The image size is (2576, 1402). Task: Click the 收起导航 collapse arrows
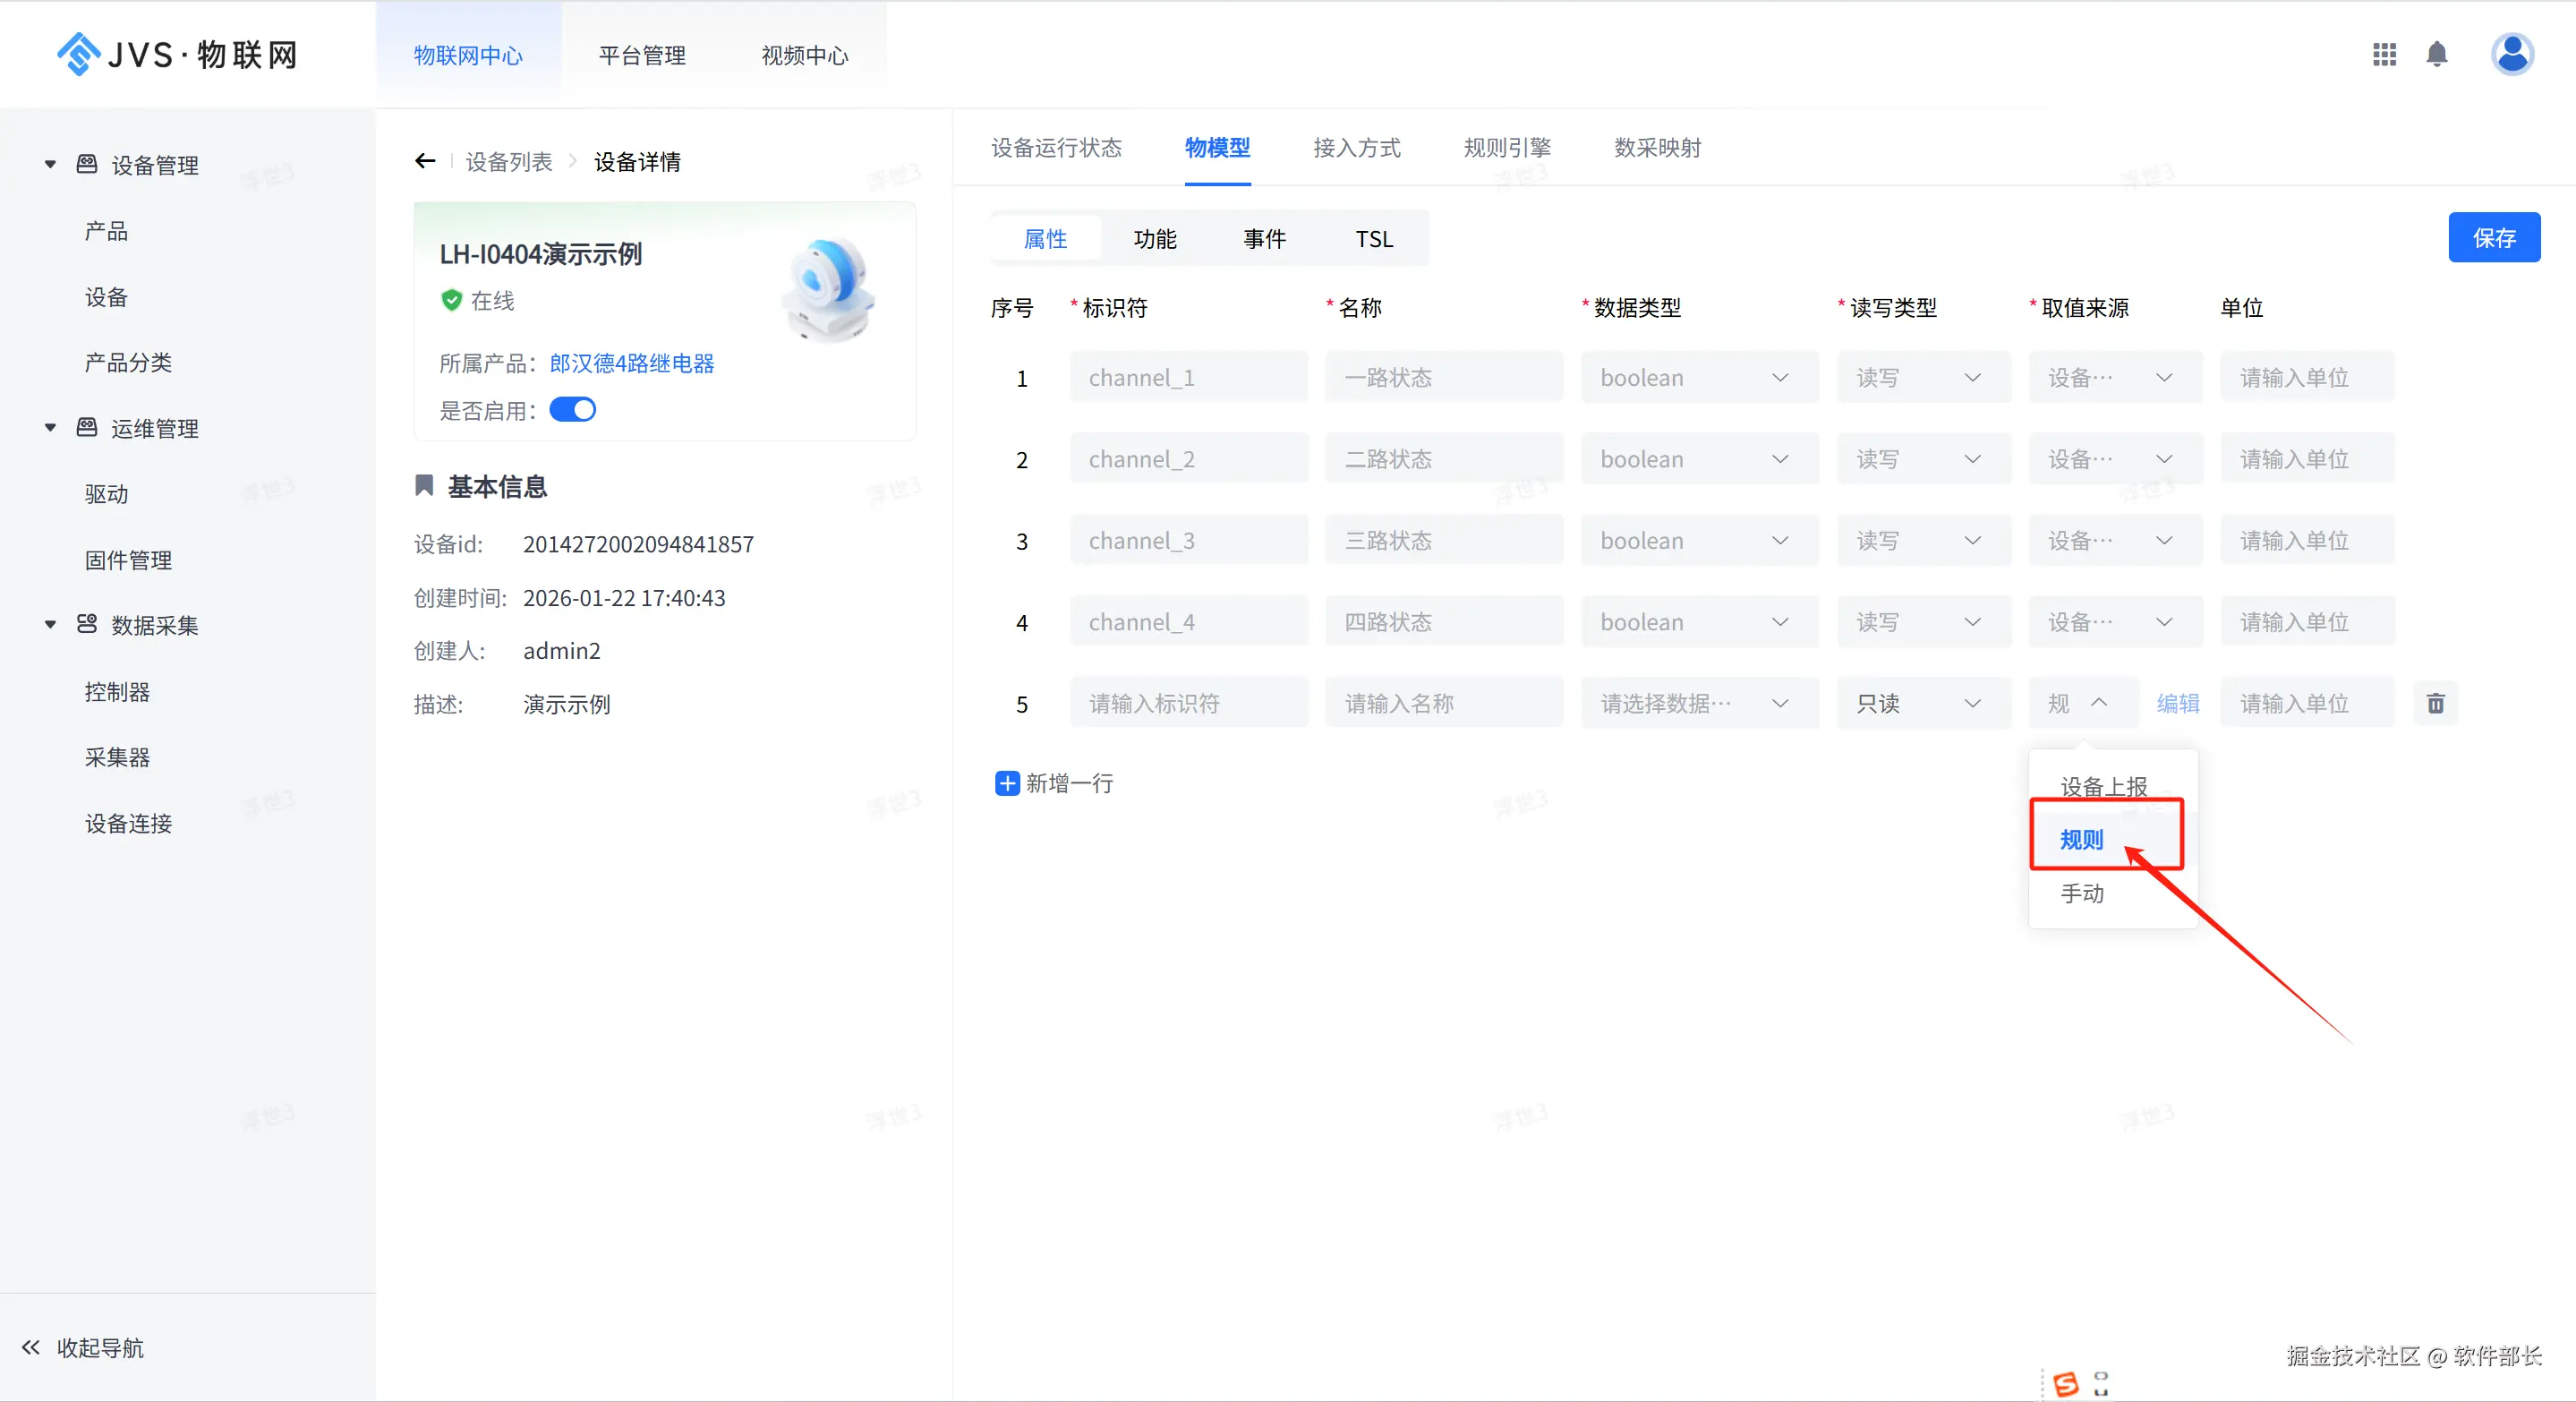(x=31, y=1347)
